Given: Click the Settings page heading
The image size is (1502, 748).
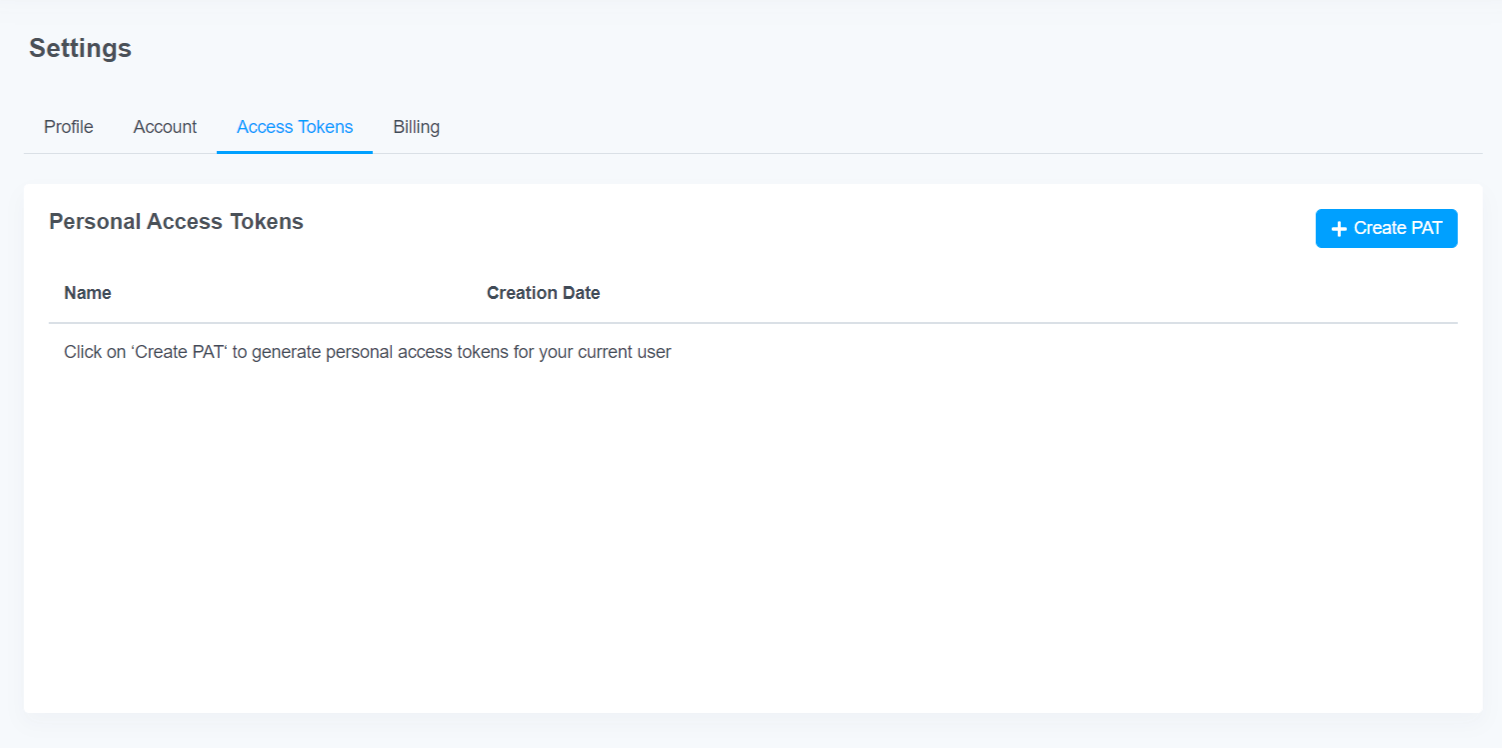Looking at the screenshot, I should pos(80,48).
